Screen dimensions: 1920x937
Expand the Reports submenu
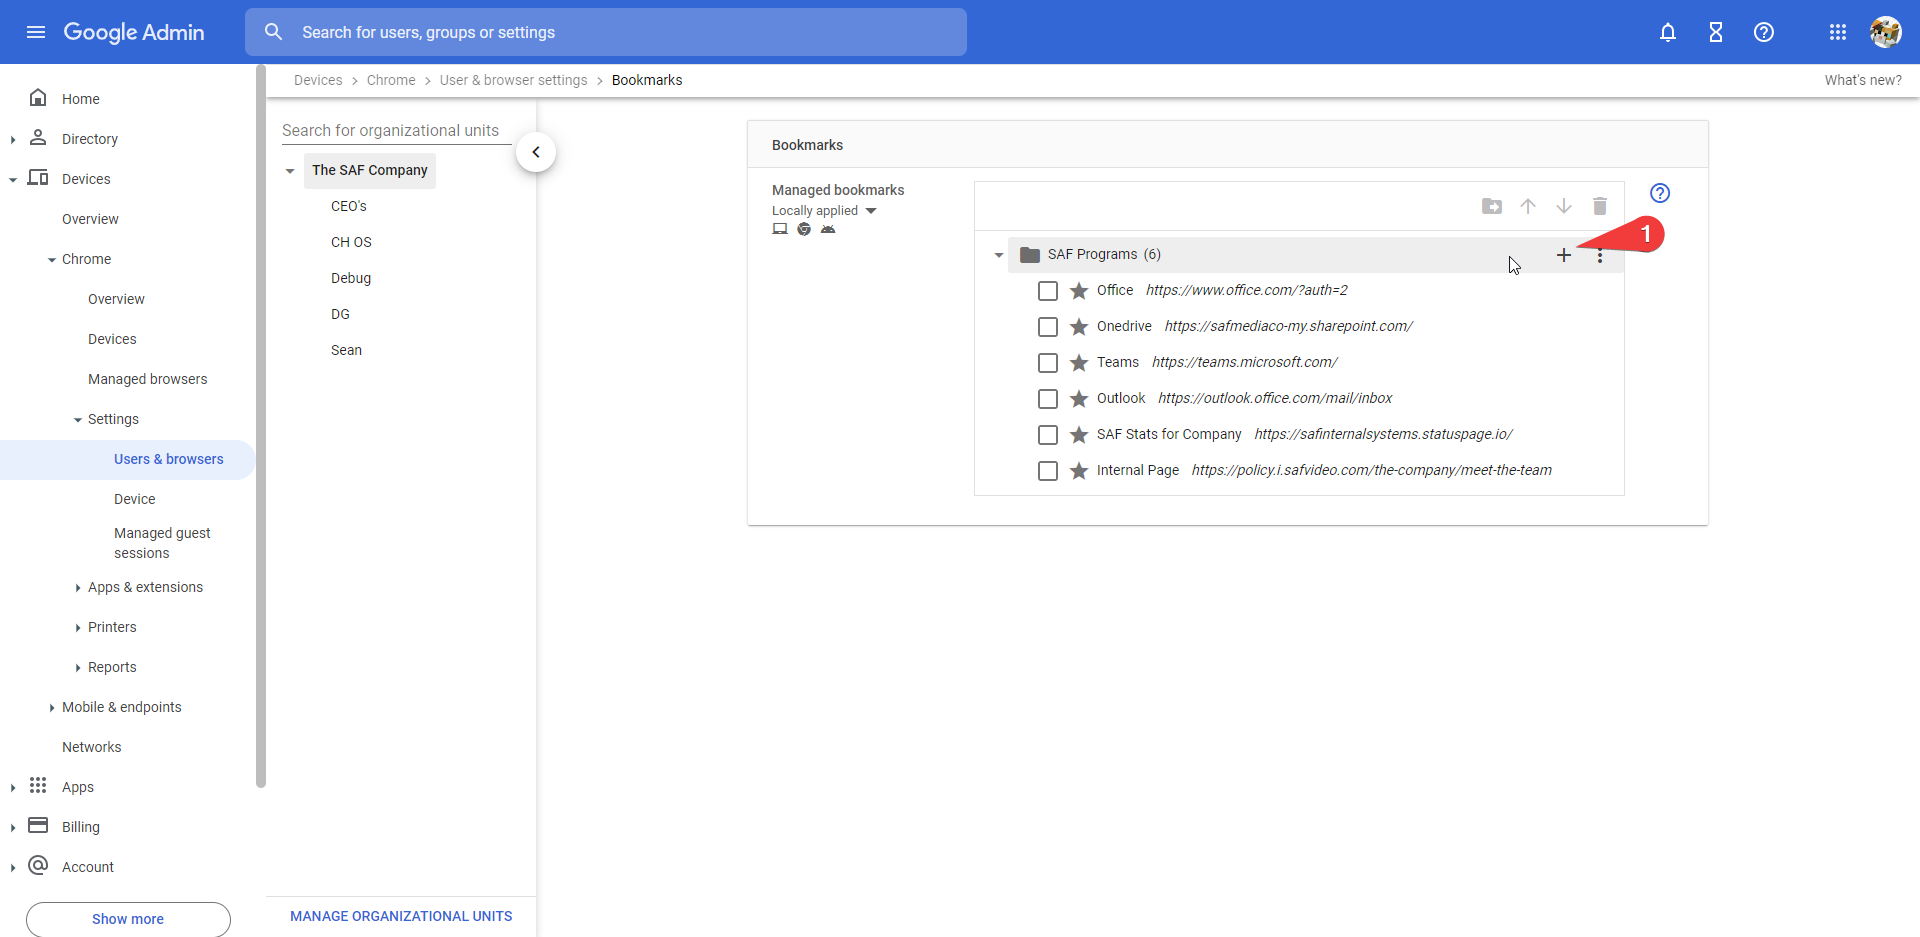78,668
